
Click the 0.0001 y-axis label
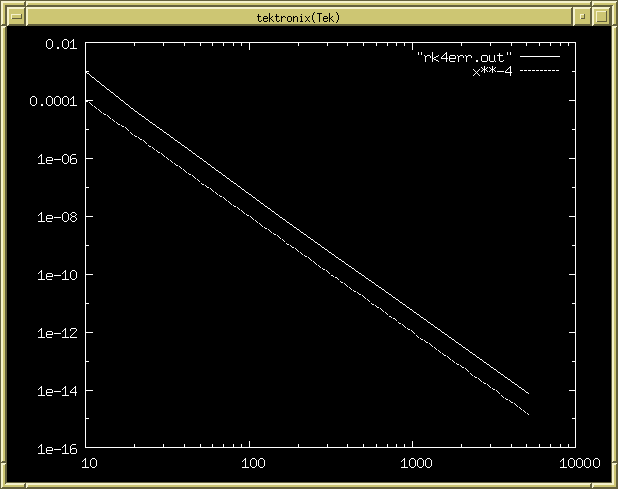(x=49, y=102)
